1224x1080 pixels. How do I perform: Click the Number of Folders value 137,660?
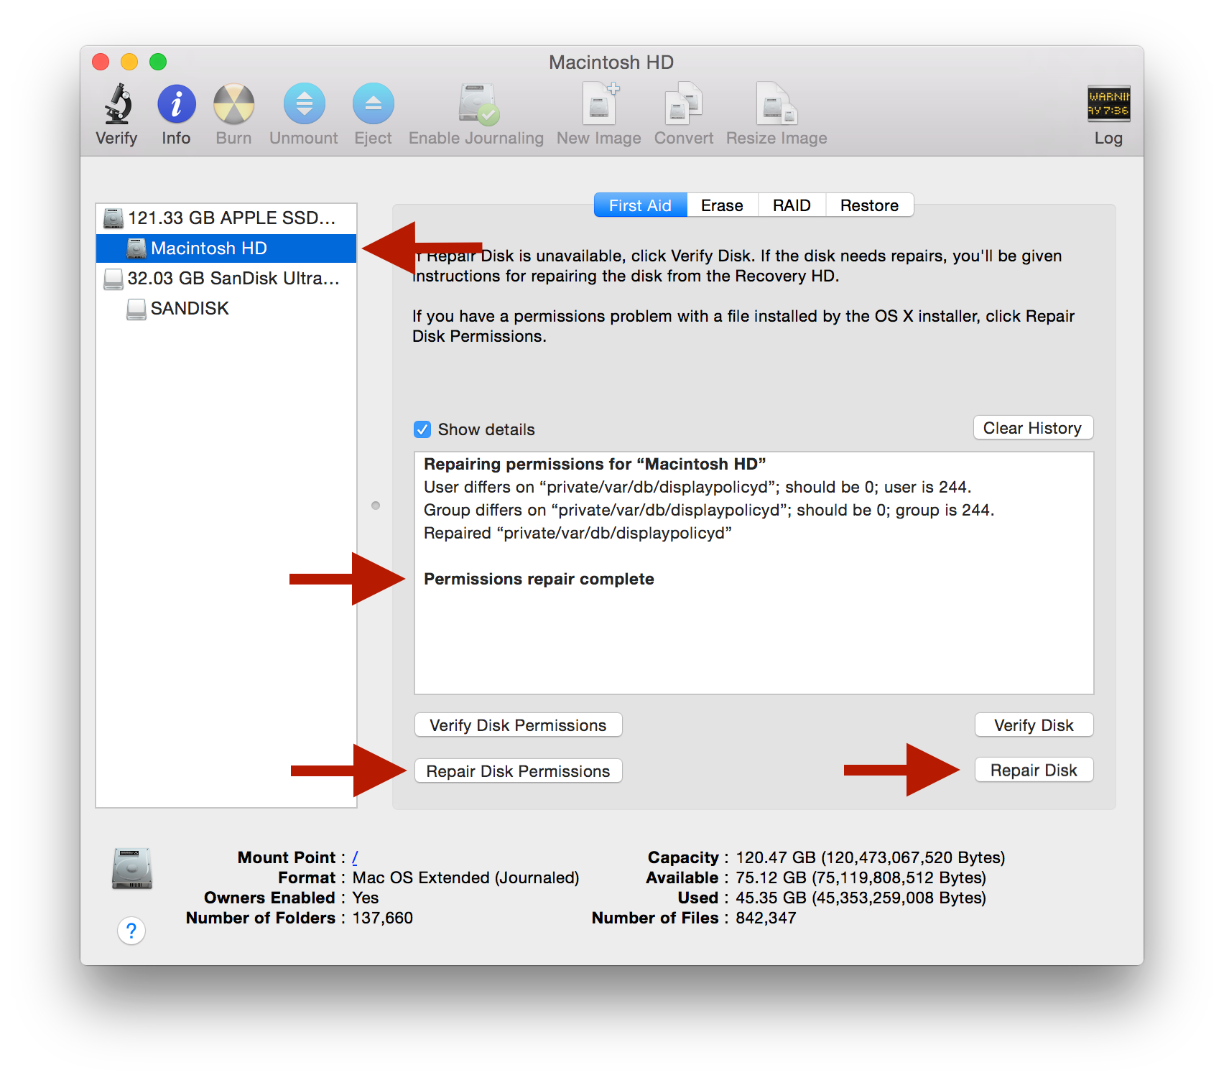click(382, 917)
